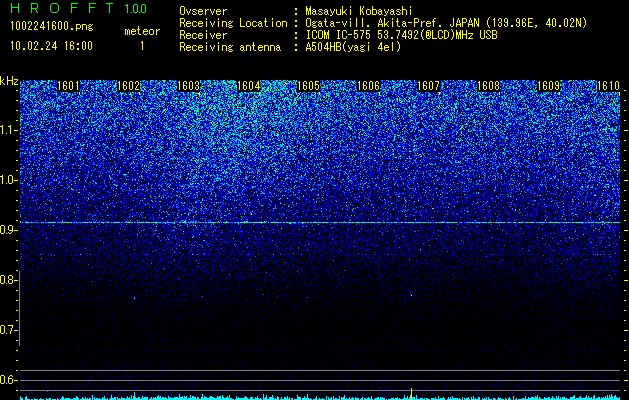The width and height of the screenshot is (629, 400).
Task: Click the 1.1 frequency axis label
Action: [9, 130]
